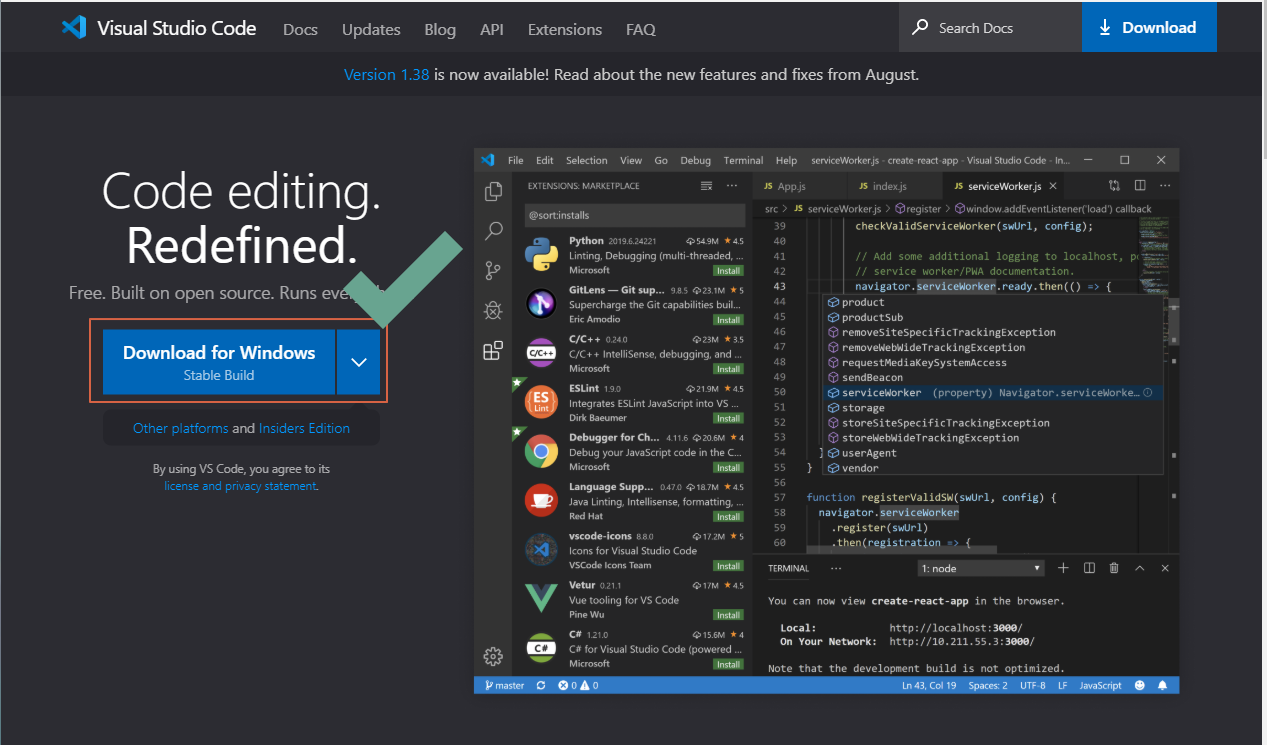Click the split editor icon

coord(1140,186)
